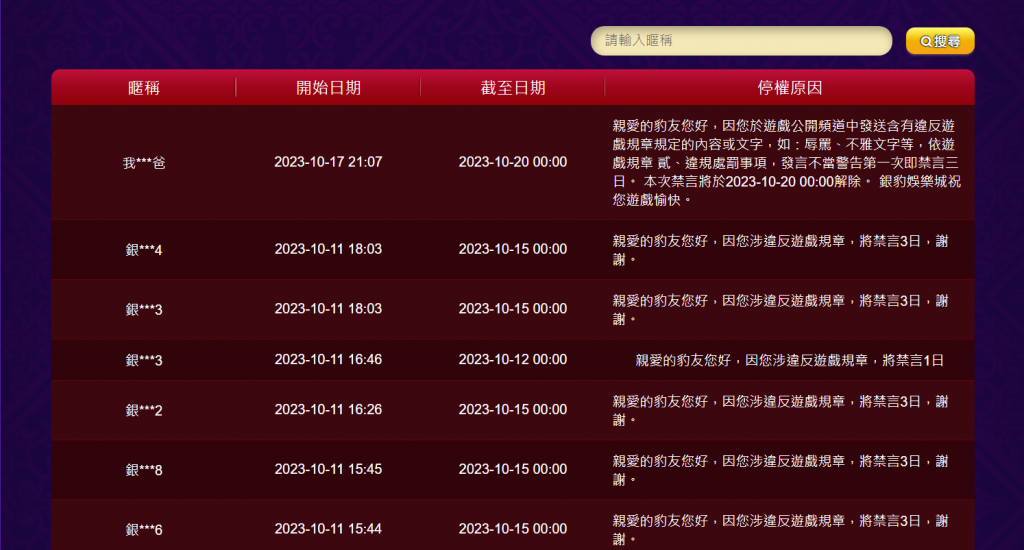
Task: Click the 搜尋 search button
Action: point(940,41)
